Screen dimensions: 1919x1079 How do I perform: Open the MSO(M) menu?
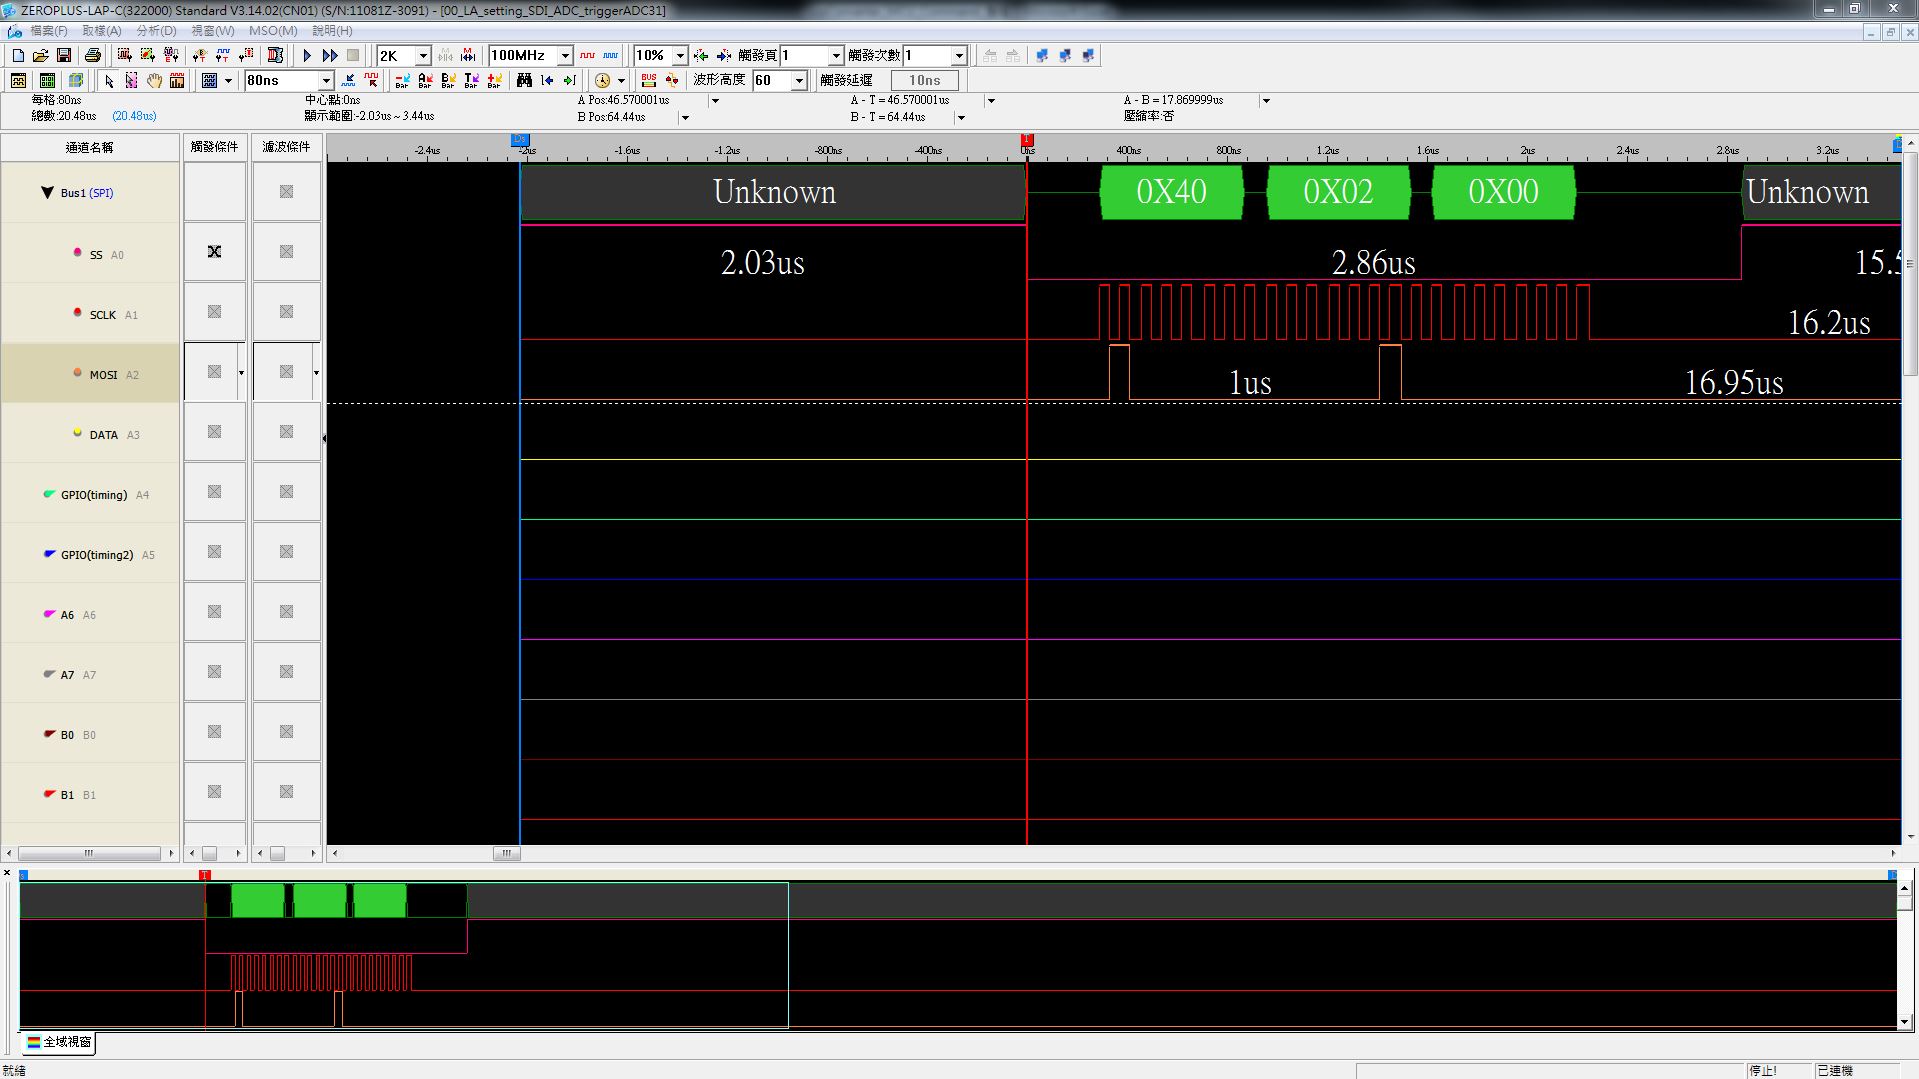(273, 31)
